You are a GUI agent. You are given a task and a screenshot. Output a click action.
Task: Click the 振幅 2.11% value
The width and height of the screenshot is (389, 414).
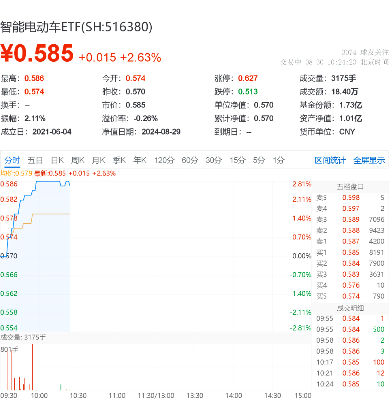click(x=35, y=118)
